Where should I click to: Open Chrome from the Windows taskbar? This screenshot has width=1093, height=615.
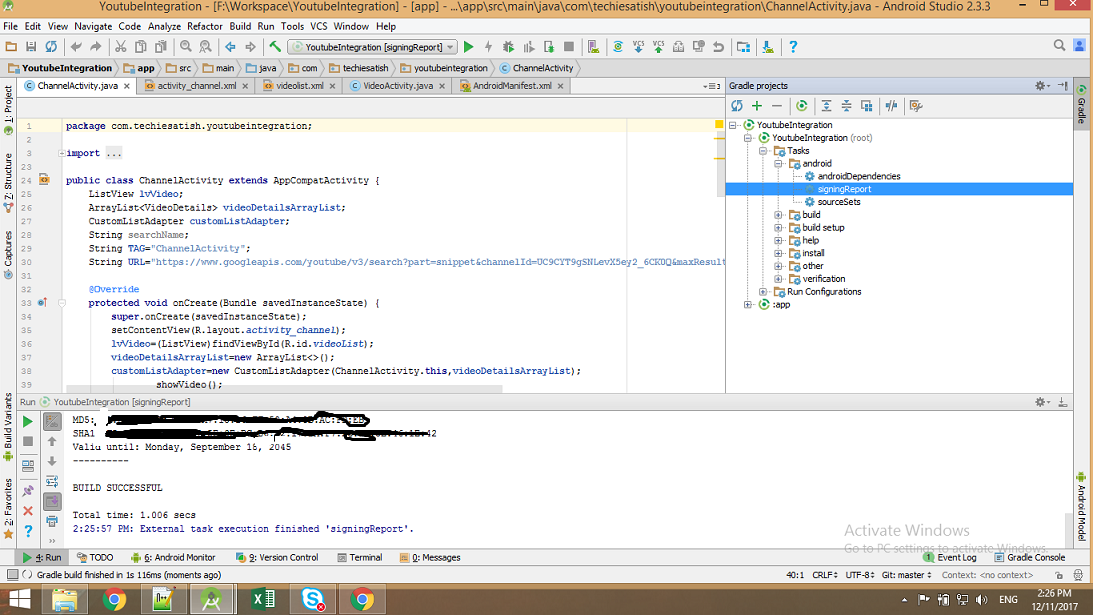pyautogui.click(x=114, y=599)
